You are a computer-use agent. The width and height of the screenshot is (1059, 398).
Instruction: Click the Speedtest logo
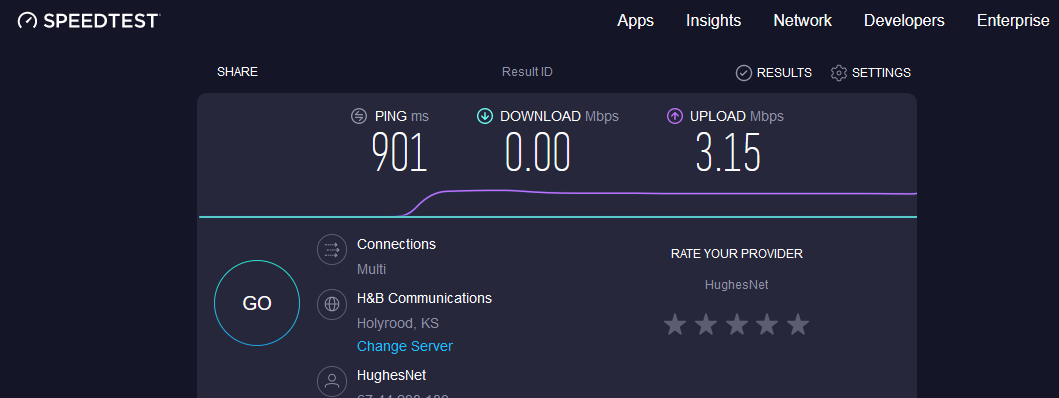tap(88, 21)
